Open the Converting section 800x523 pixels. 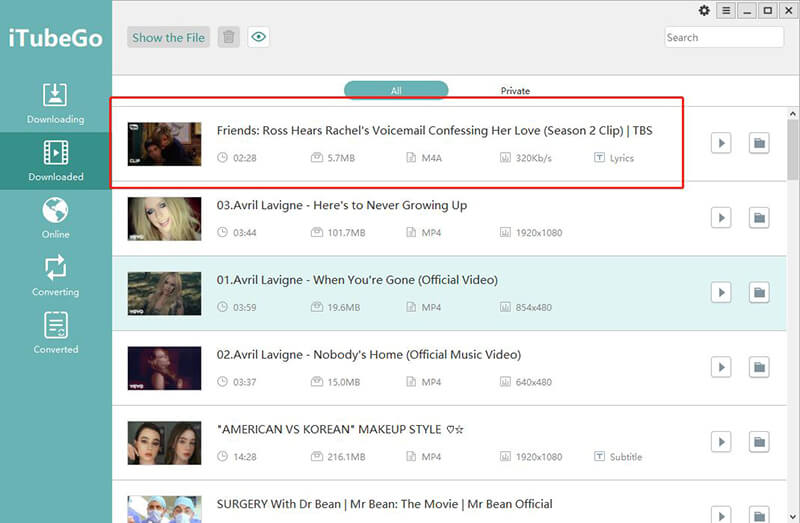[x=56, y=276]
